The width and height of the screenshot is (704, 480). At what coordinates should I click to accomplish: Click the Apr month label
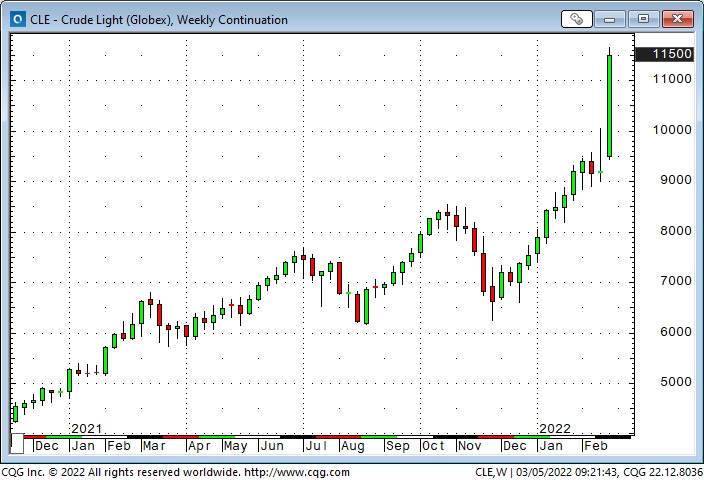point(199,446)
